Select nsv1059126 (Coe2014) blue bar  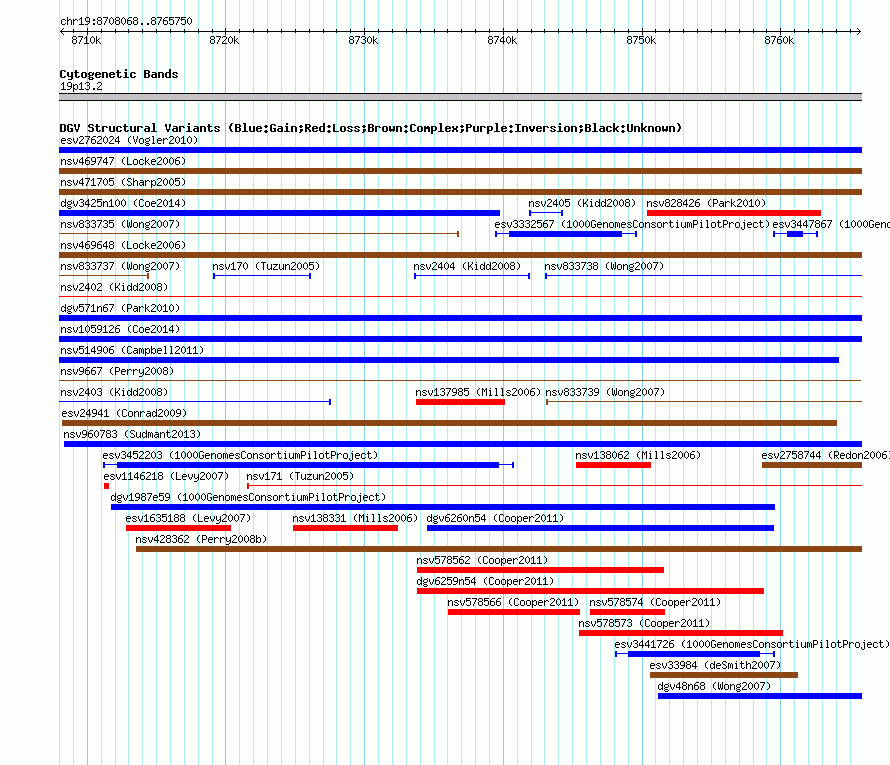[x=460, y=339]
